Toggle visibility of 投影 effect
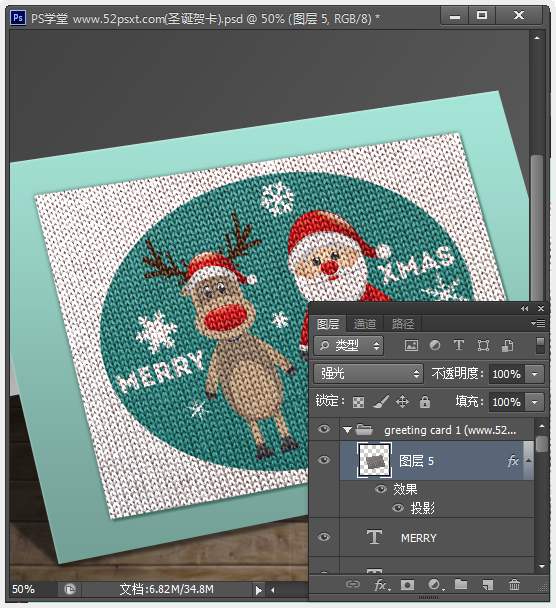The height and width of the screenshot is (608, 556). click(398, 508)
